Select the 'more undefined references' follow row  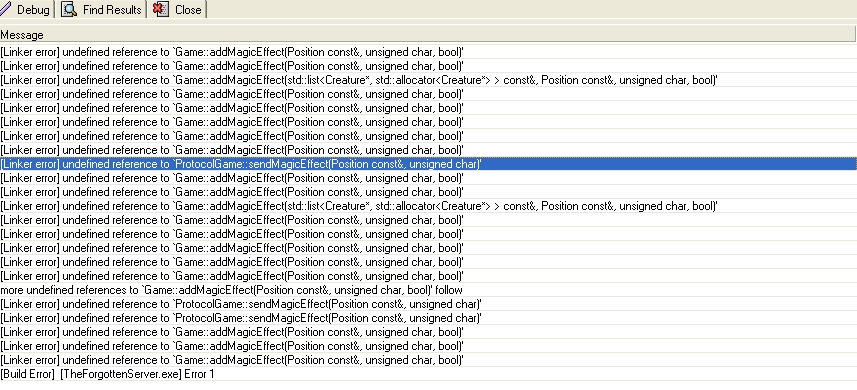tap(428, 290)
